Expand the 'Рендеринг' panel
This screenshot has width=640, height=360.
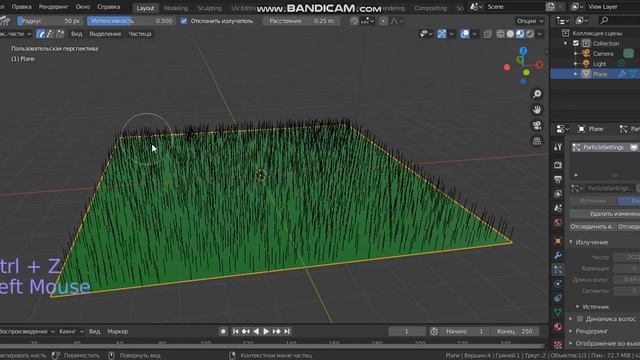(x=571, y=331)
